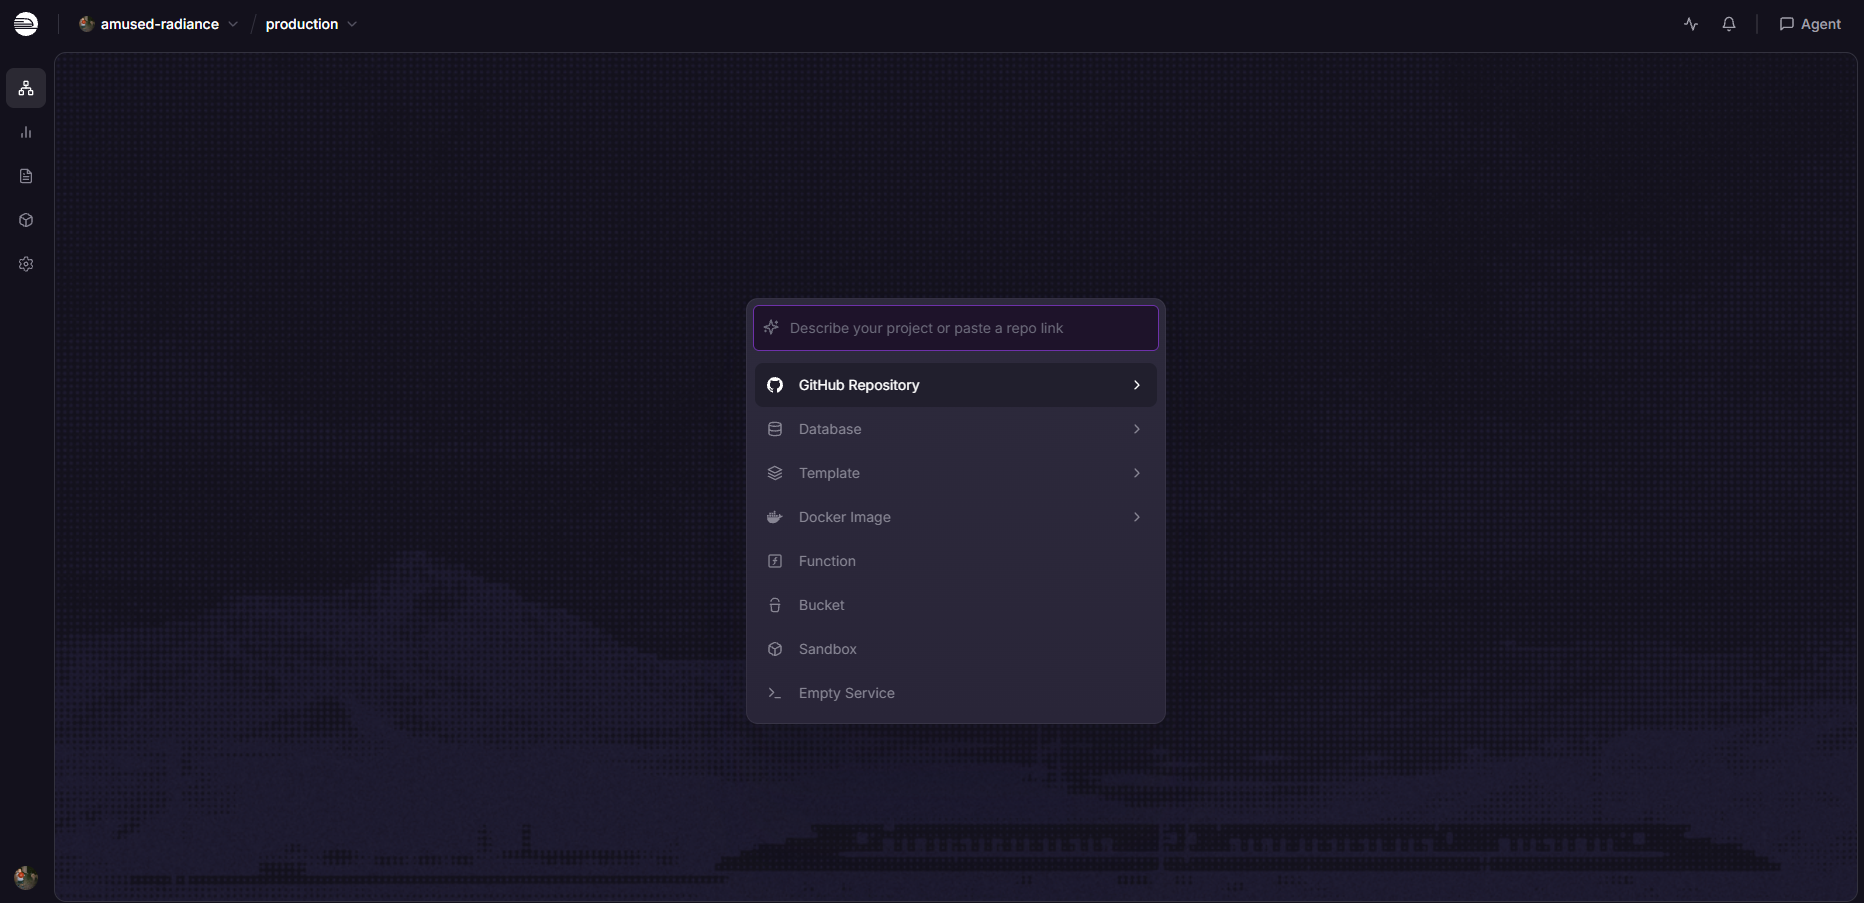Create an Empty Service

pyautogui.click(x=956, y=693)
